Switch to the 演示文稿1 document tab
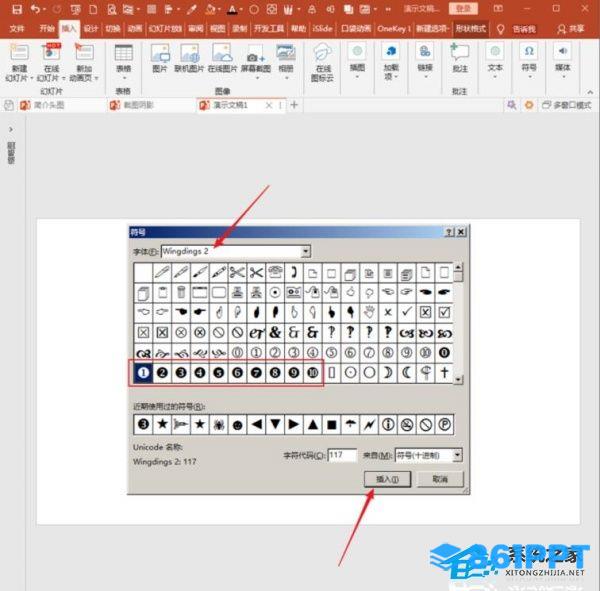The height and width of the screenshot is (591, 600). [x=230, y=105]
